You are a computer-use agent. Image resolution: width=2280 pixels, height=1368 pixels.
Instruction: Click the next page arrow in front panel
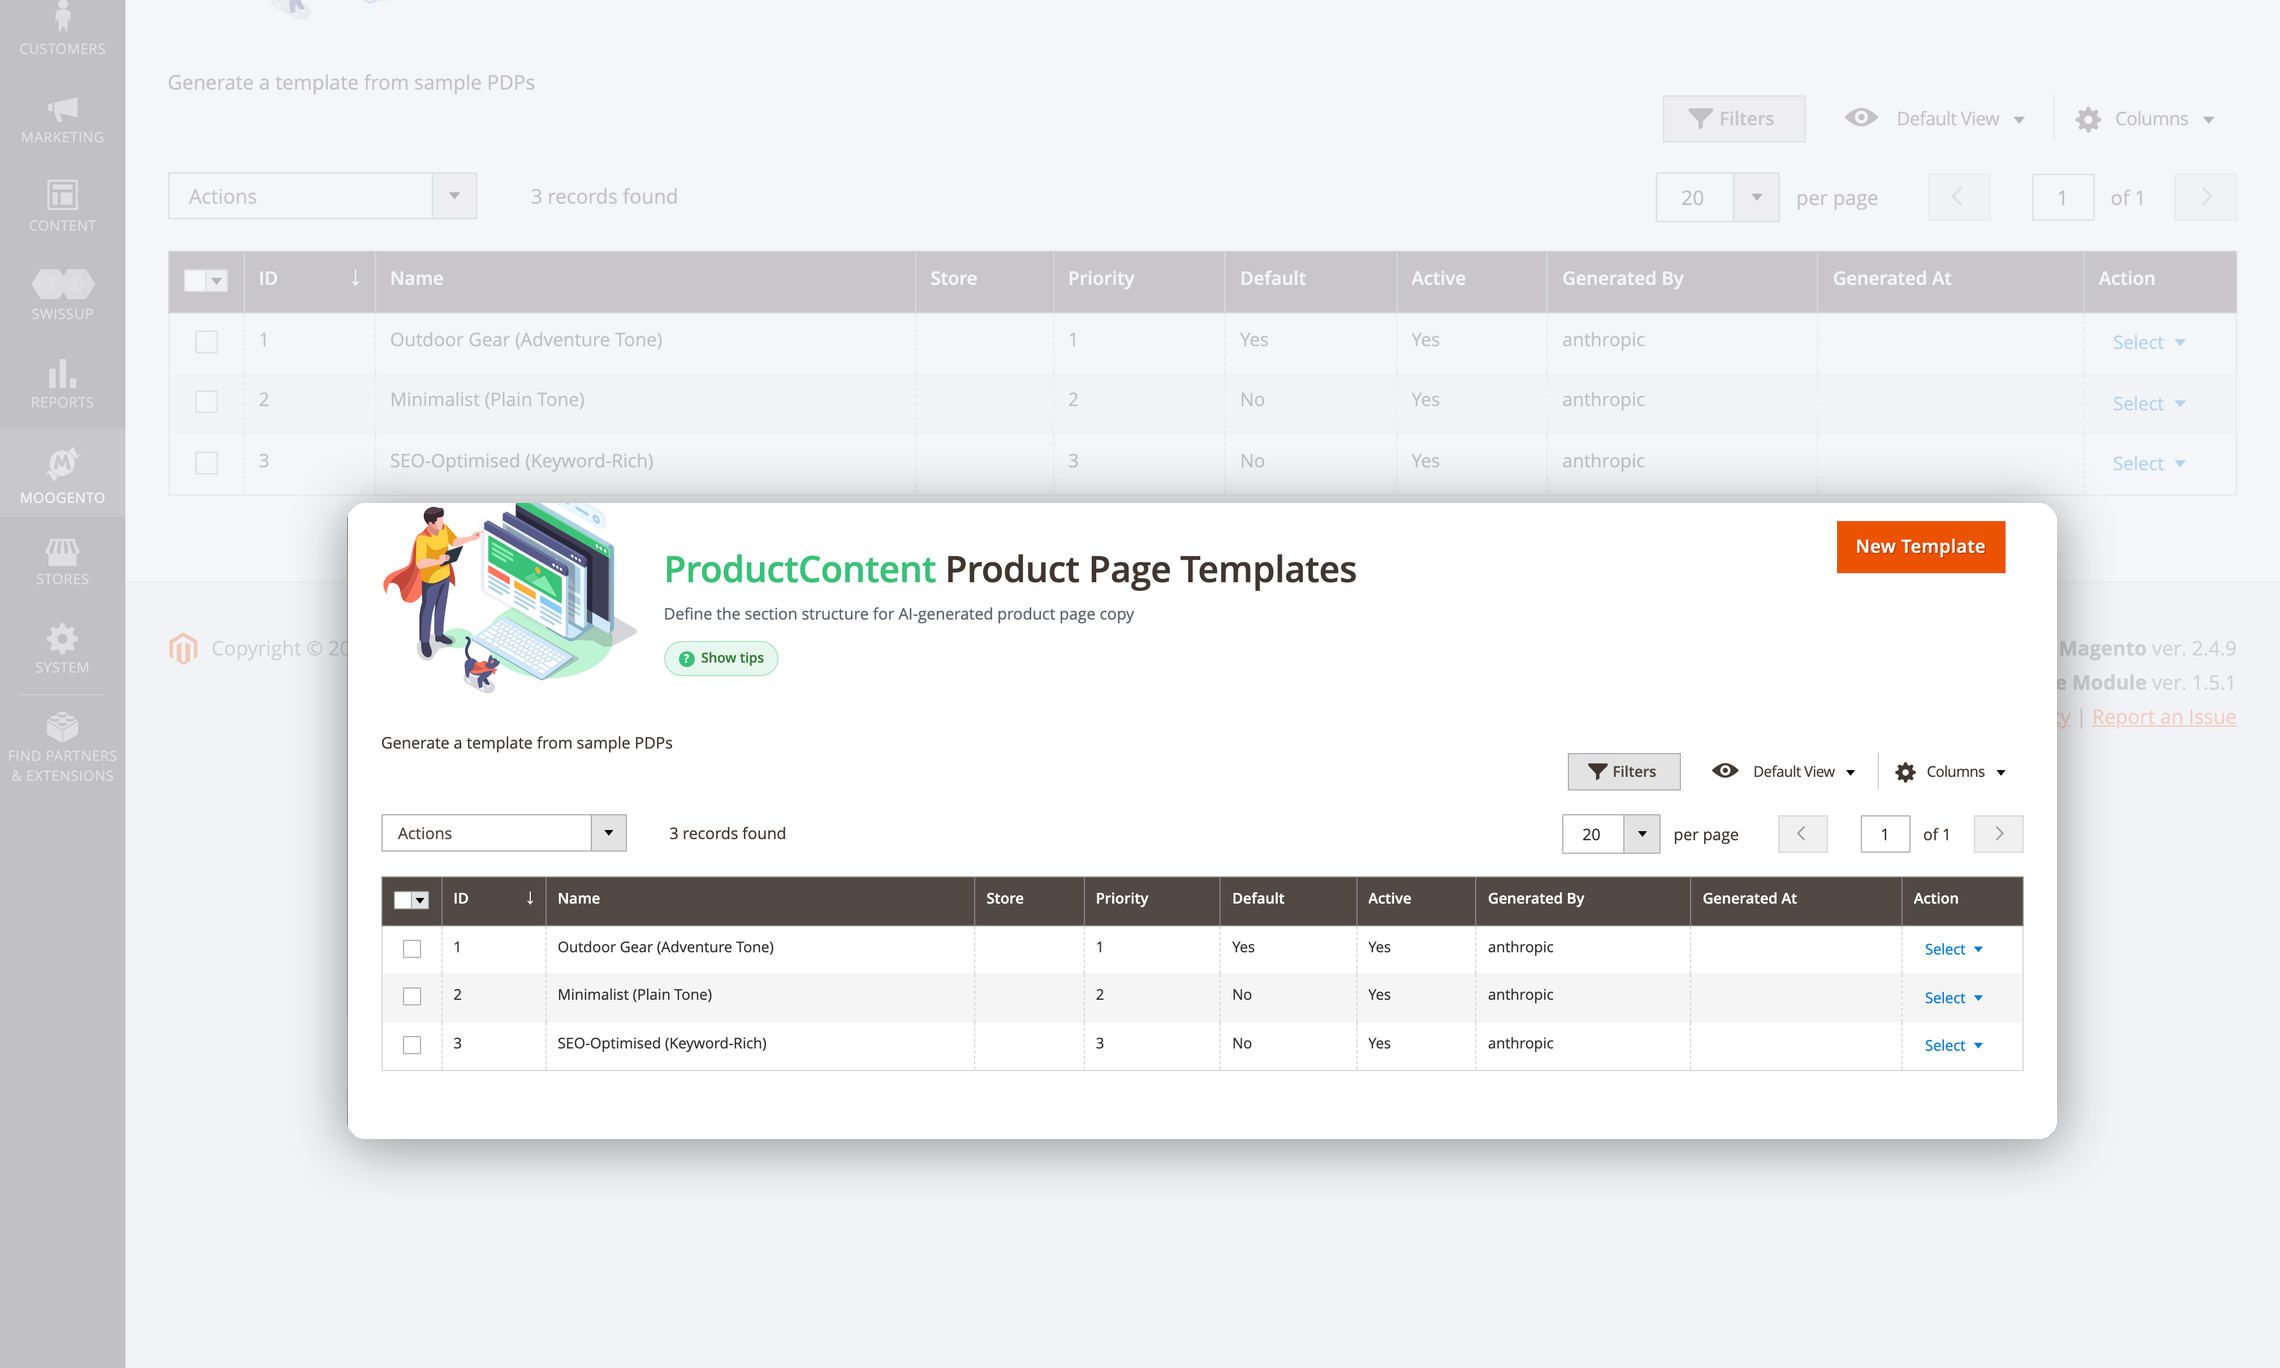pos(1998,834)
